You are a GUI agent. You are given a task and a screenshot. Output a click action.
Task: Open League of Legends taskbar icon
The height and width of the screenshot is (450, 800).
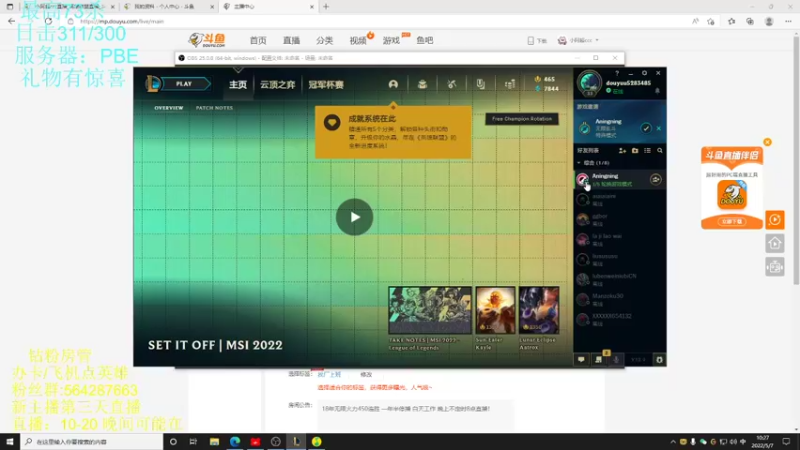296,441
